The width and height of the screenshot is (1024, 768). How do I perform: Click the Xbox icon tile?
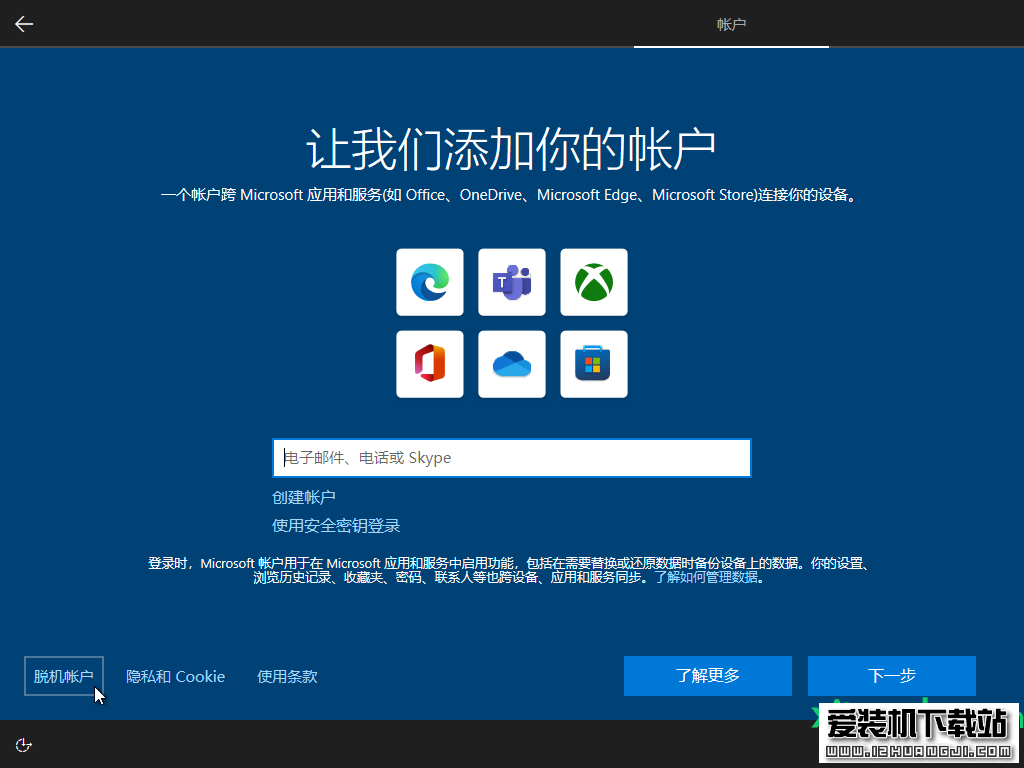[x=594, y=282]
